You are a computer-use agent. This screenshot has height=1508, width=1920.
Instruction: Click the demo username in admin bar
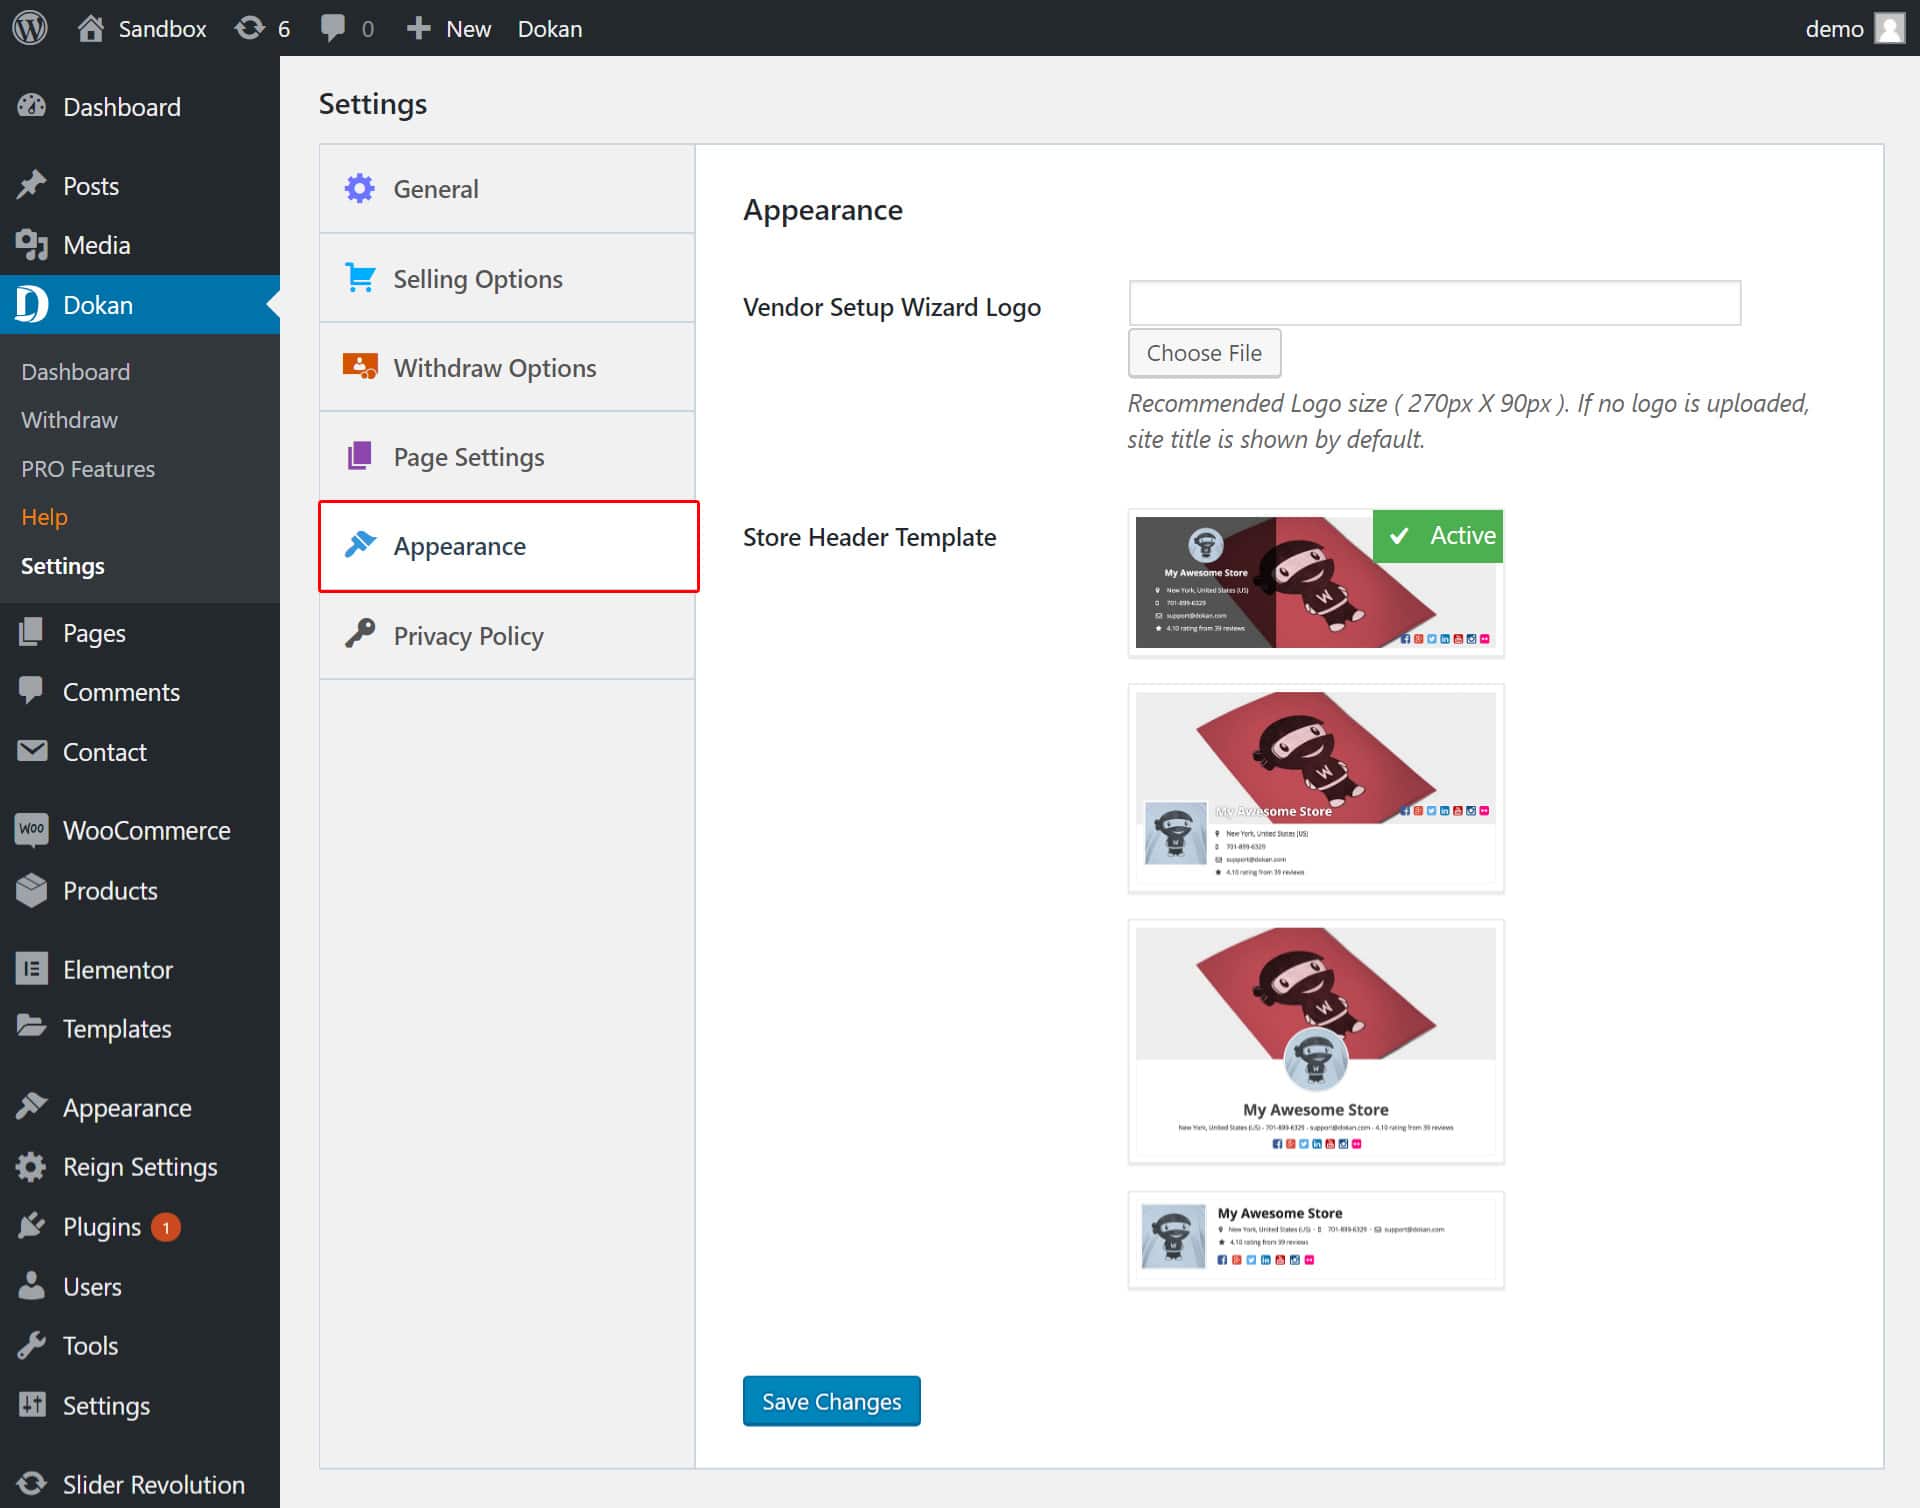point(1834,28)
